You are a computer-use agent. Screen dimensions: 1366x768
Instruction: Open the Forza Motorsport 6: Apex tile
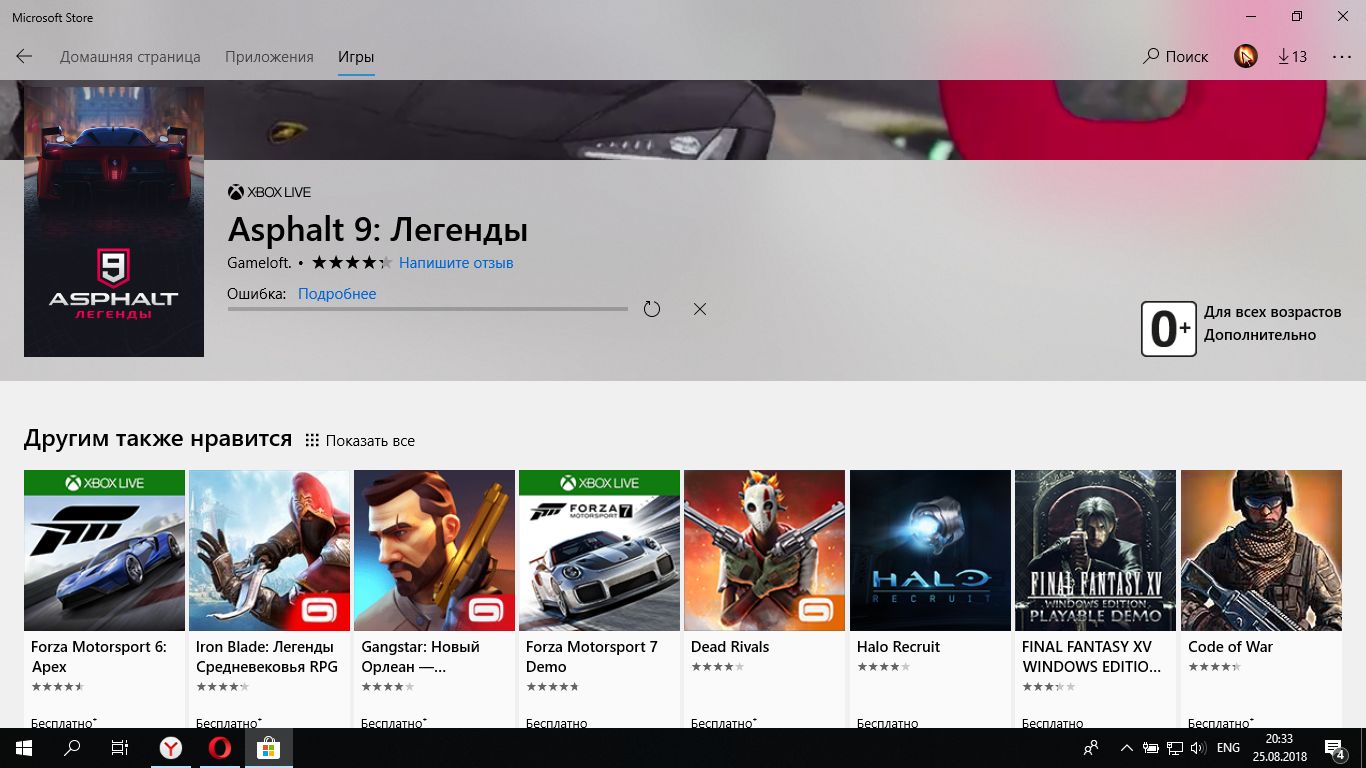[104, 598]
